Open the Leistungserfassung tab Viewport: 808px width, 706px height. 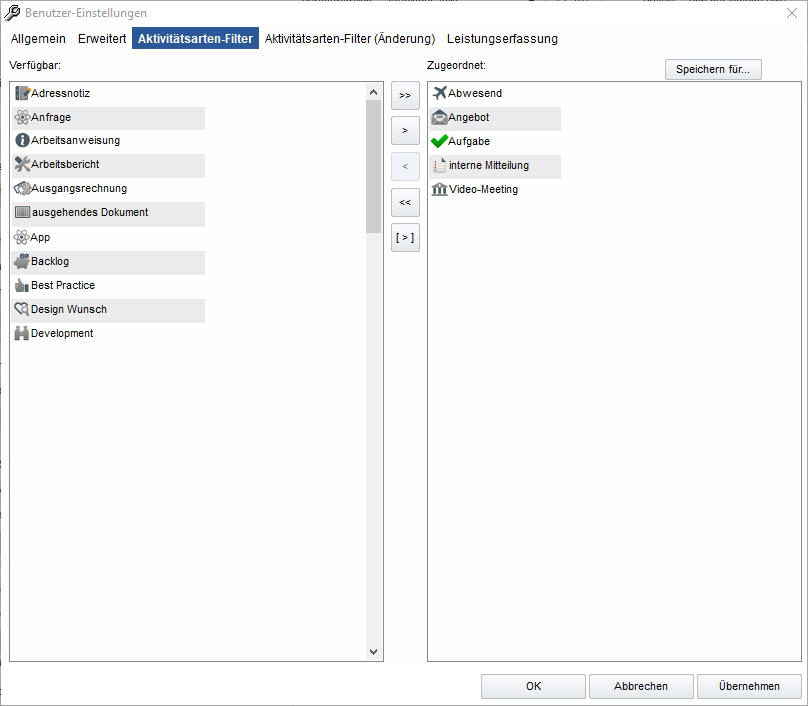(x=502, y=39)
